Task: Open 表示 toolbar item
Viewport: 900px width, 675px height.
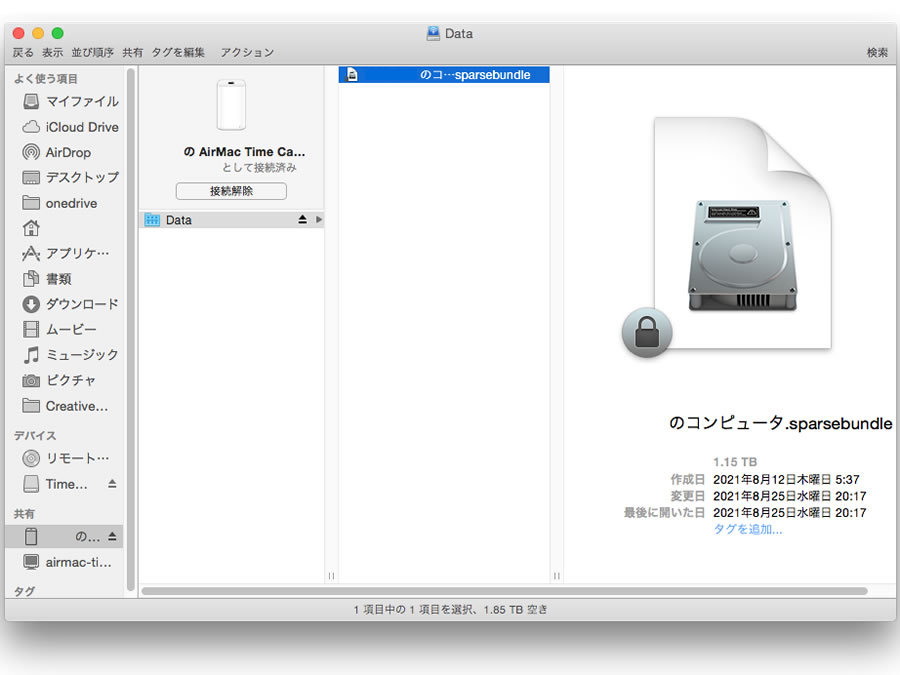Action: [x=52, y=52]
